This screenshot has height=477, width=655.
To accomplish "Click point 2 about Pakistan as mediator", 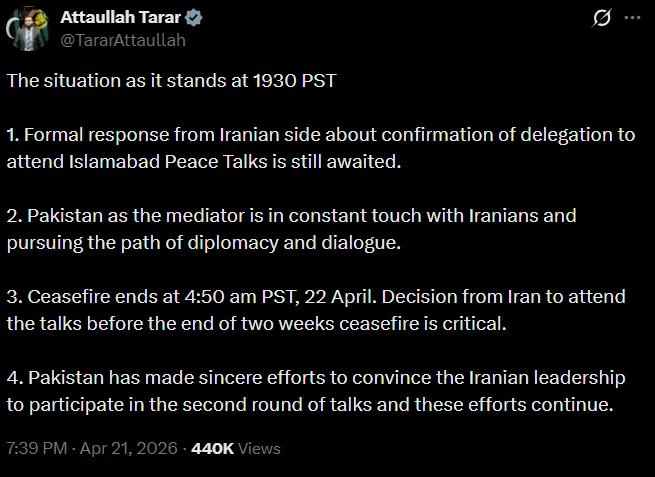I will 290,229.
